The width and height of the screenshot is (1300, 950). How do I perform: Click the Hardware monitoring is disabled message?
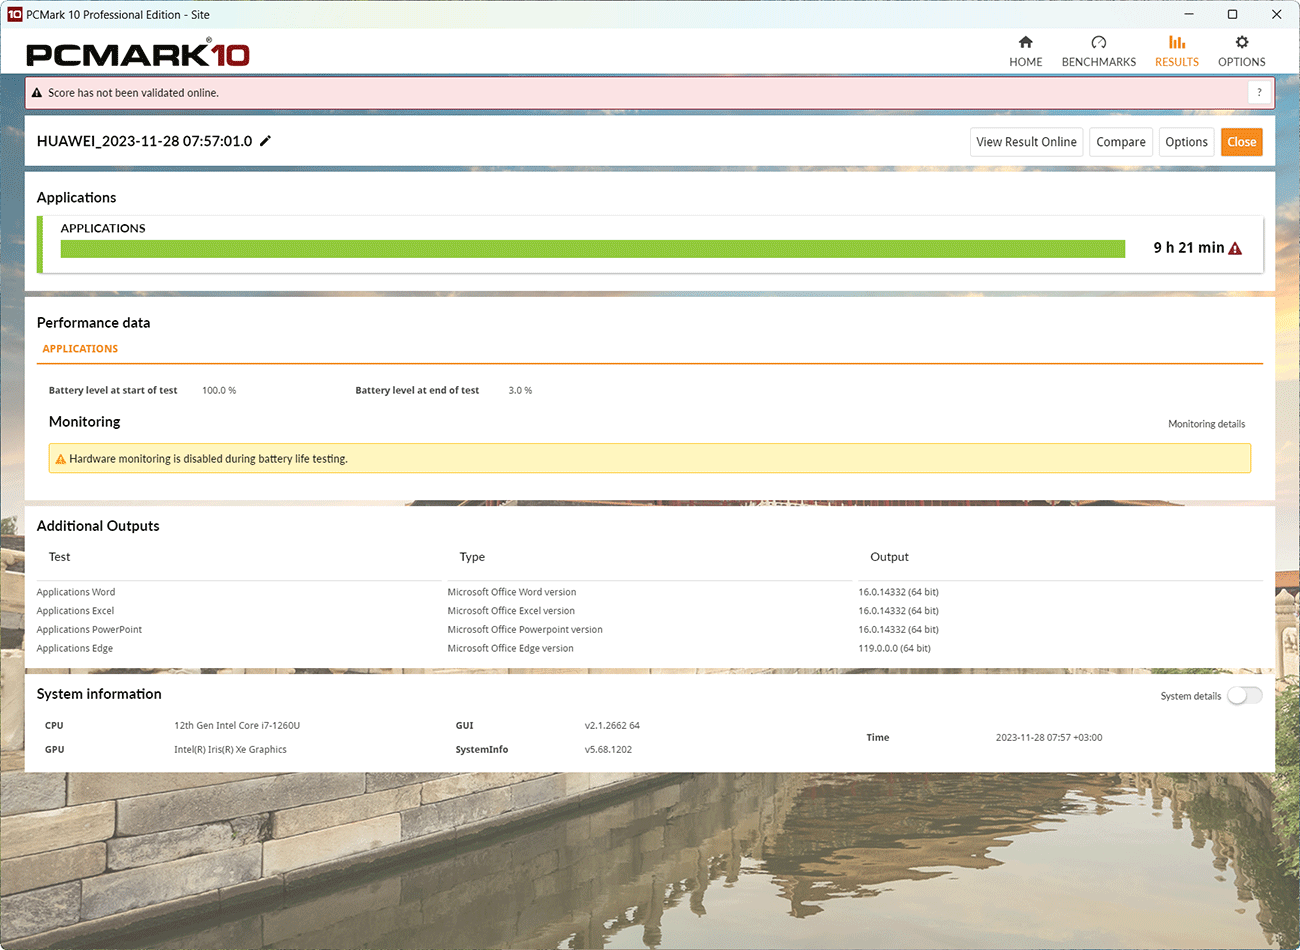coord(208,459)
